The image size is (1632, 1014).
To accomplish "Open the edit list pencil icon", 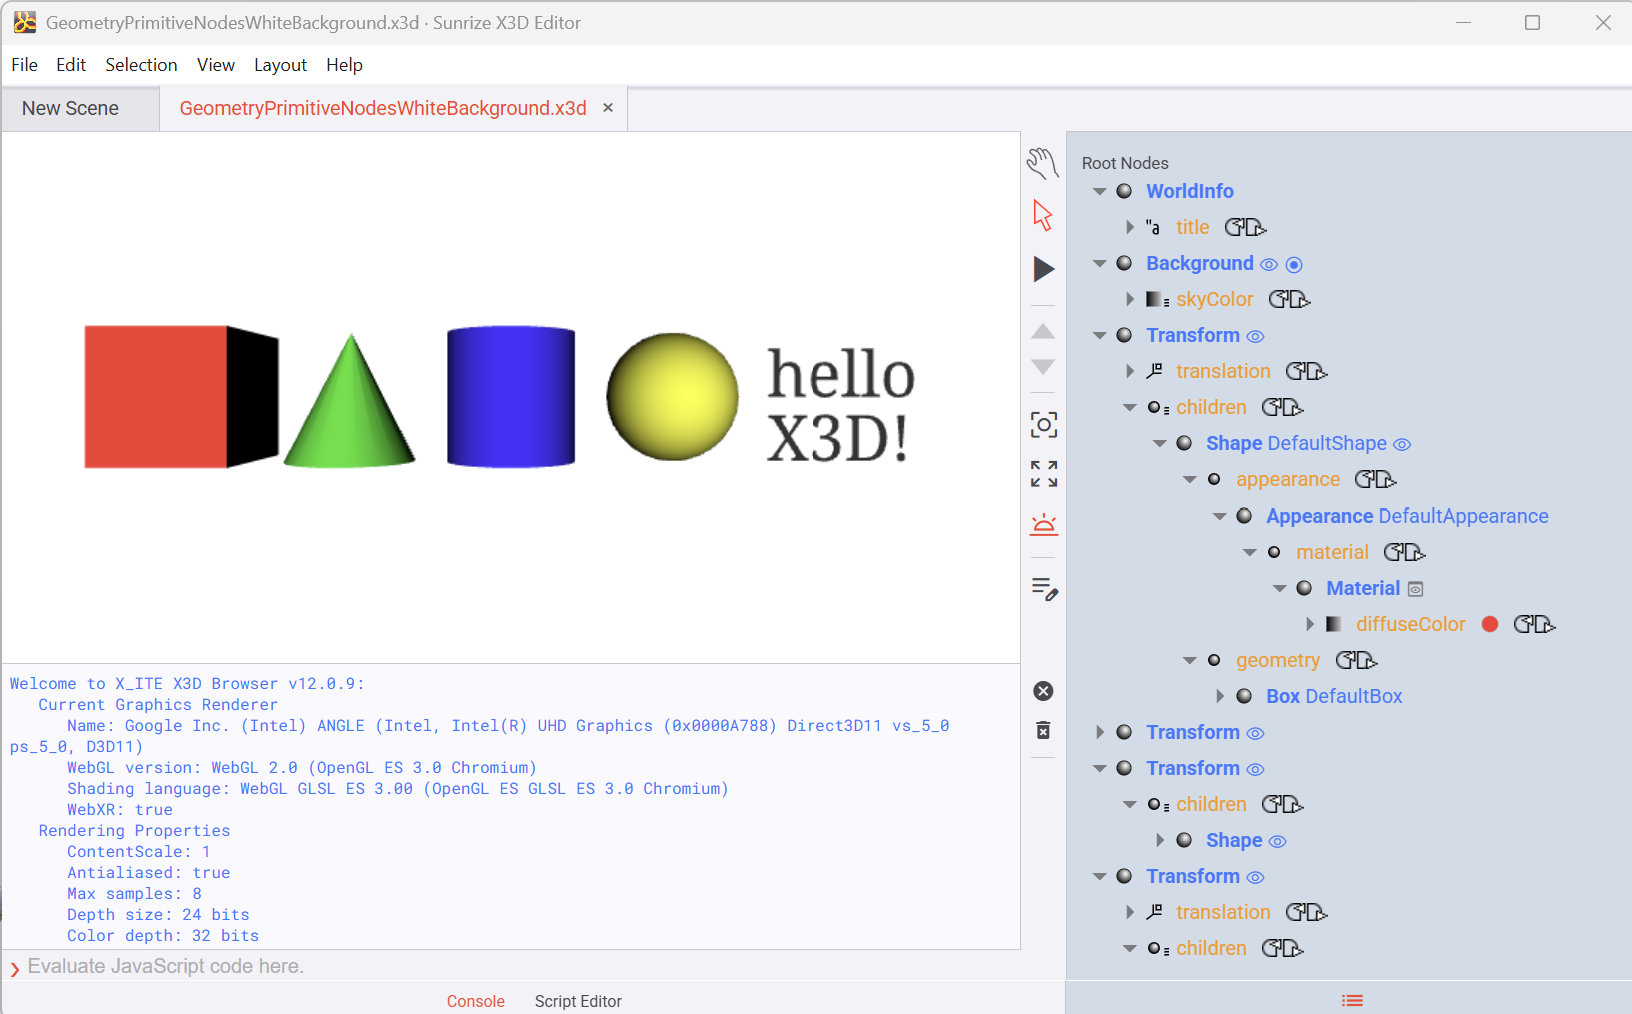I will click(1044, 589).
